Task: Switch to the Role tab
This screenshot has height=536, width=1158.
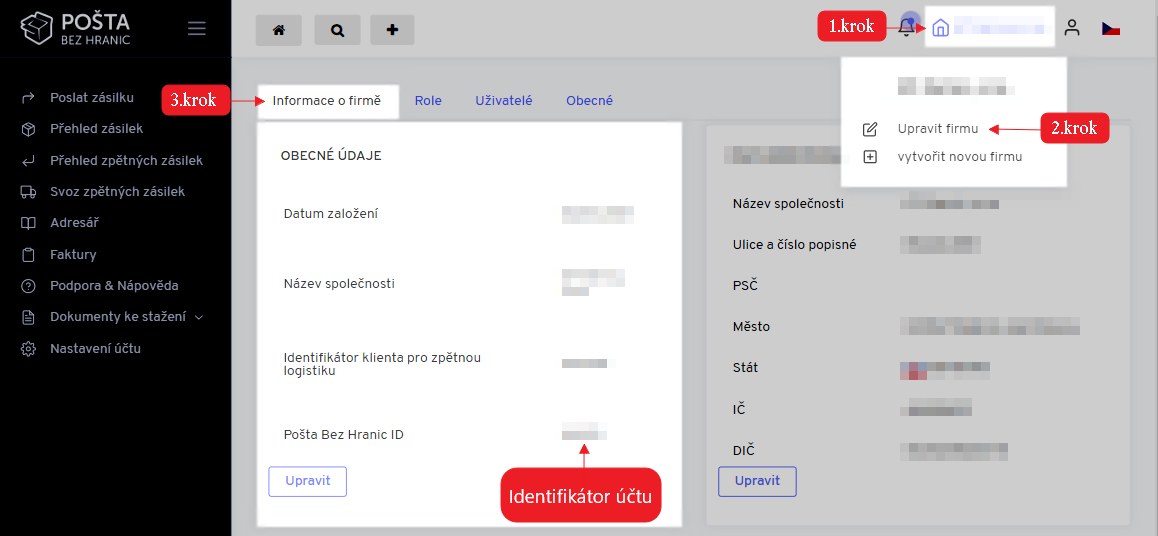Action: point(428,101)
